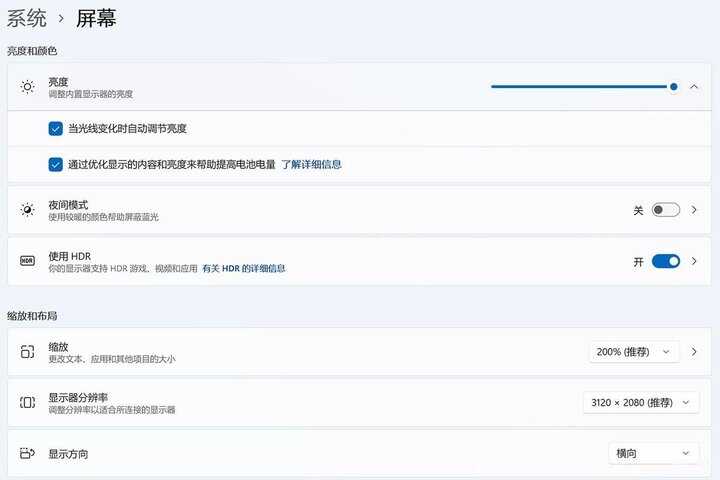
Task: Click the night light (夜间模式) icon
Action: [27, 210]
